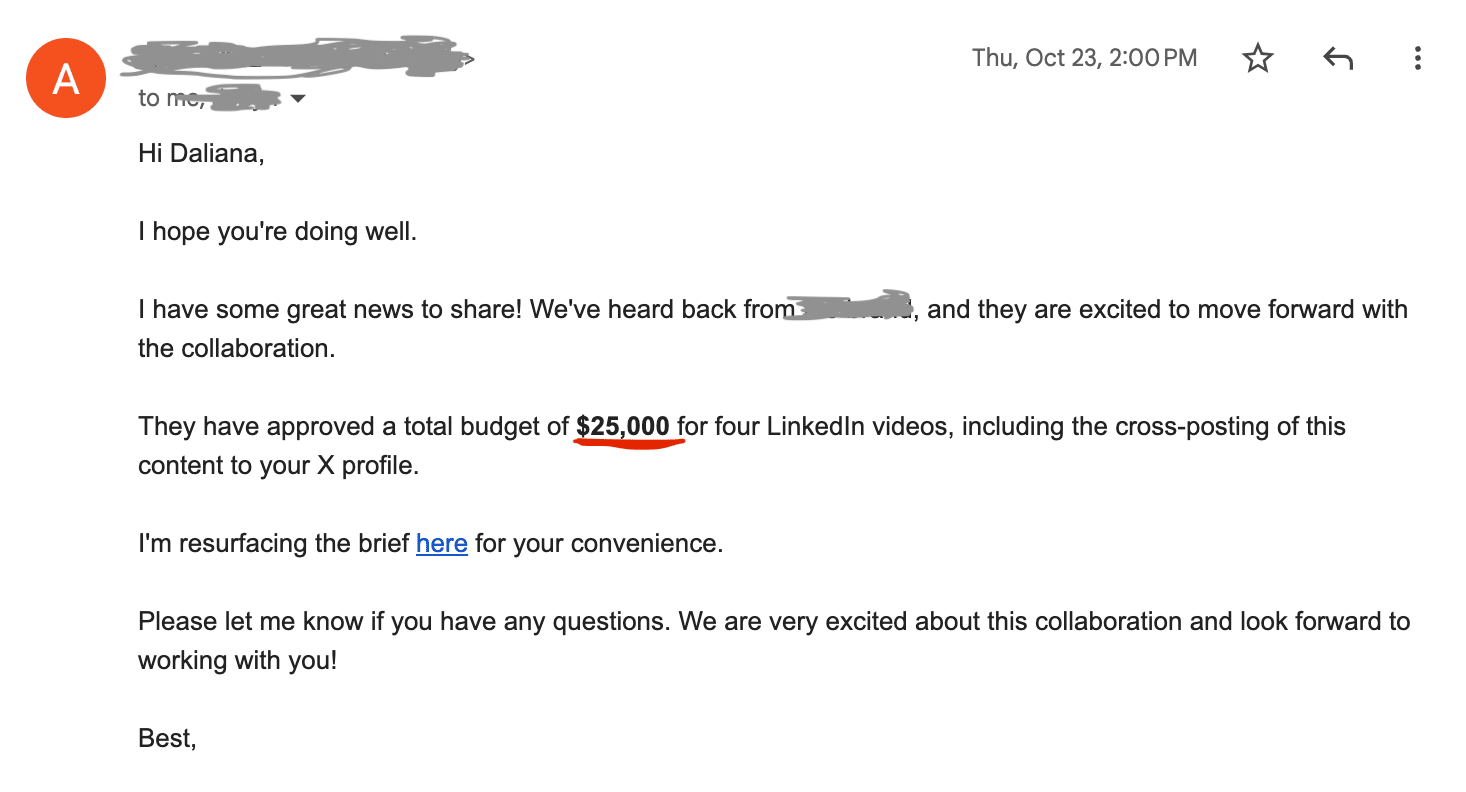The width and height of the screenshot is (1466, 792).
Task: Open the three-dot more options menu
Action: [1417, 59]
